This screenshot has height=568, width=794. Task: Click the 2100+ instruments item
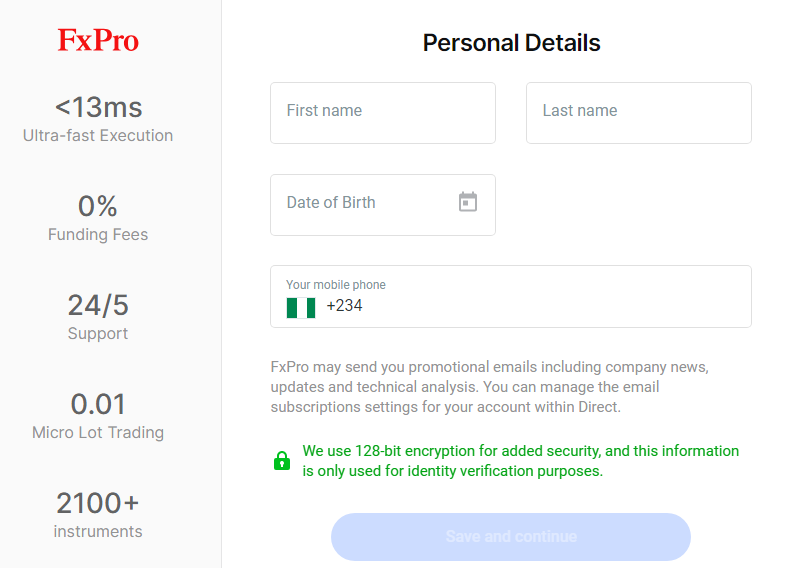98,514
